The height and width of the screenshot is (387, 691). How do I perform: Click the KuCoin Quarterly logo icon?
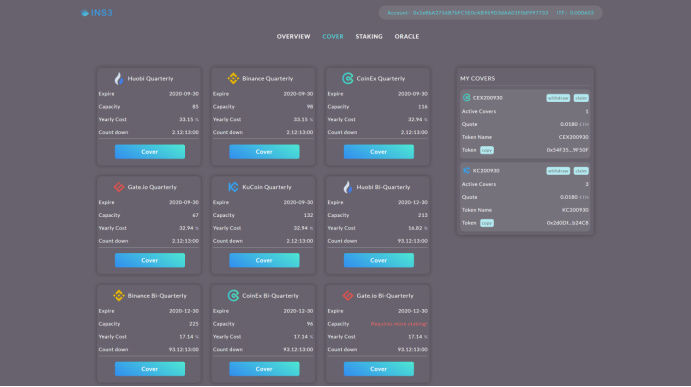(233, 187)
